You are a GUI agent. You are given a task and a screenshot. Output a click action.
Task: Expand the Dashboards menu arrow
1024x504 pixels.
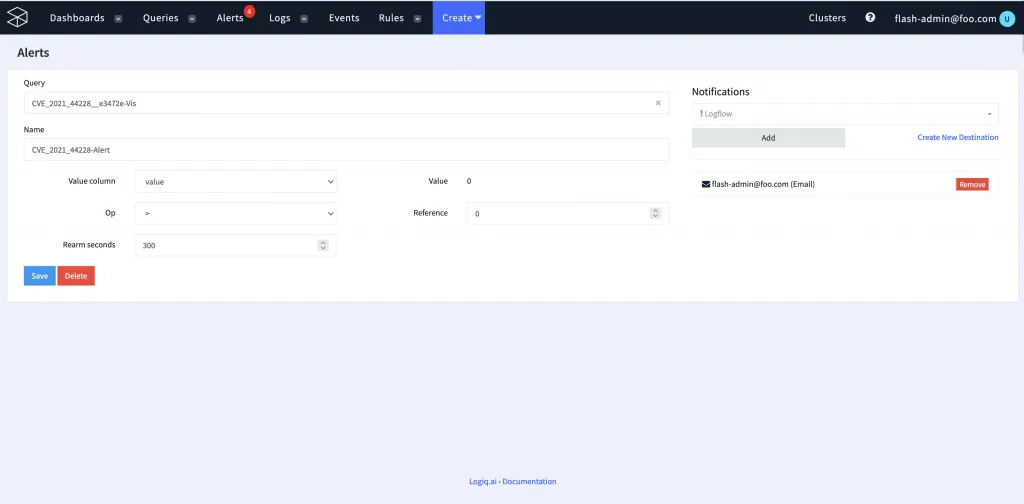click(118, 19)
